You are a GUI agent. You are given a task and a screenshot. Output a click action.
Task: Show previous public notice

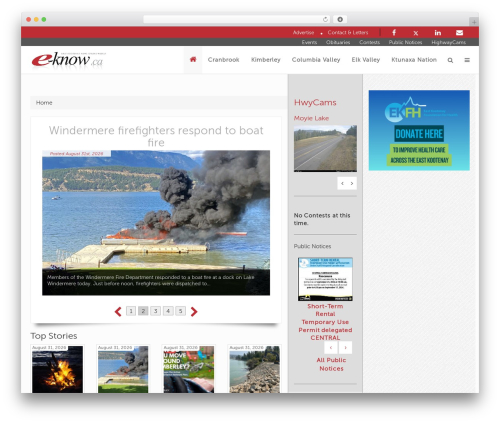click(331, 348)
